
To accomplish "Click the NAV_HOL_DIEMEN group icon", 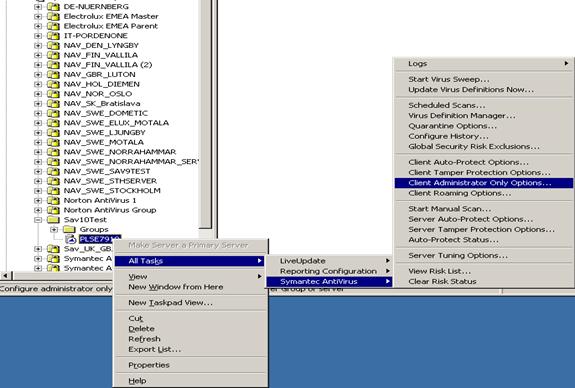I will [x=53, y=84].
